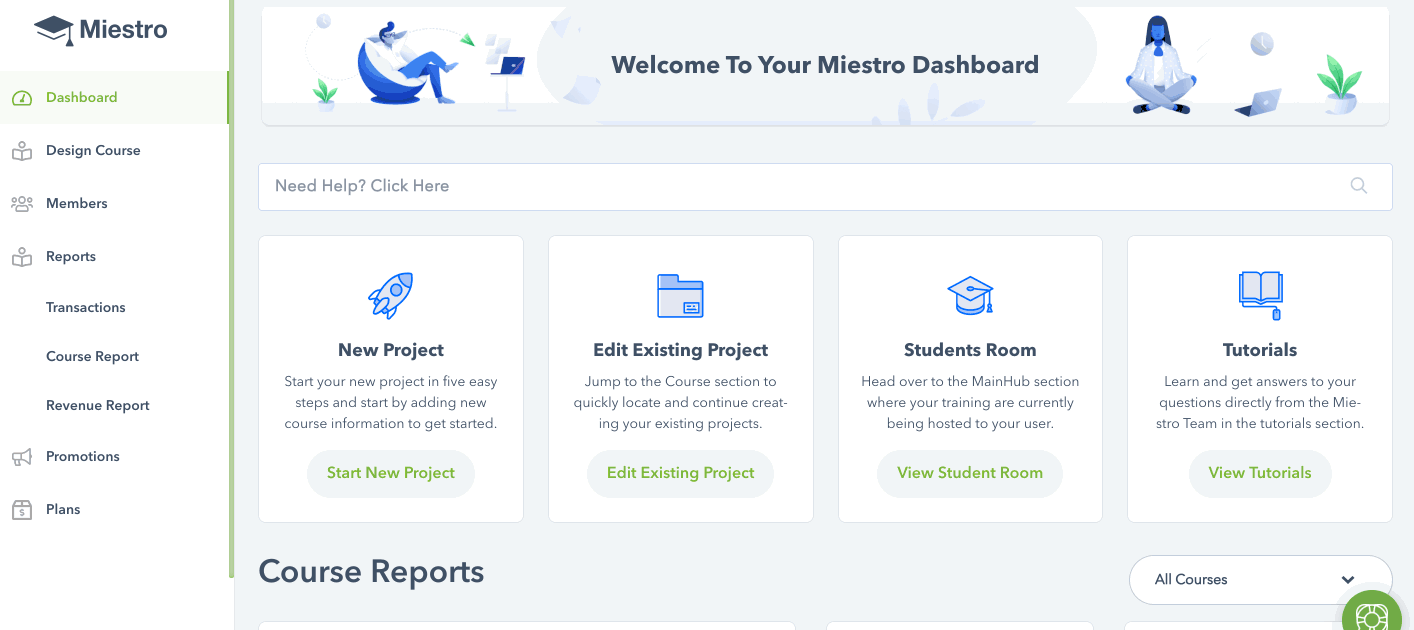The image size is (1414, 630).
Task: Open the Dashboard menu item
Action: [x=114, y=98]
